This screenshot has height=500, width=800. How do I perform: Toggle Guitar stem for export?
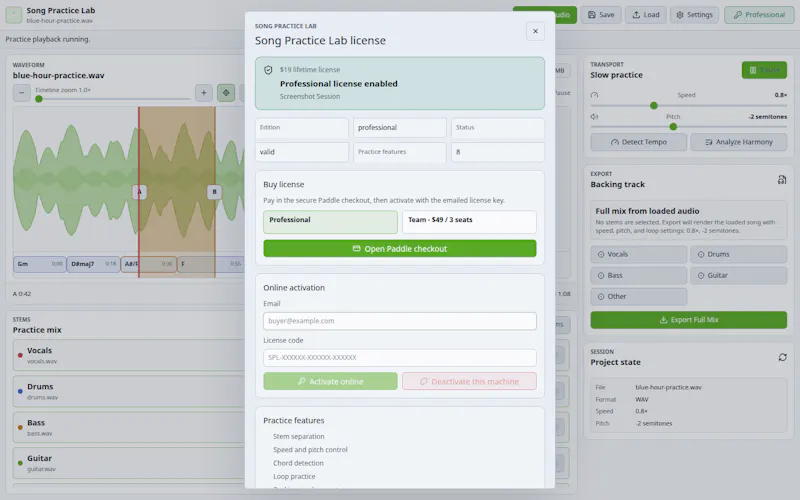click(x=738, y=276)
